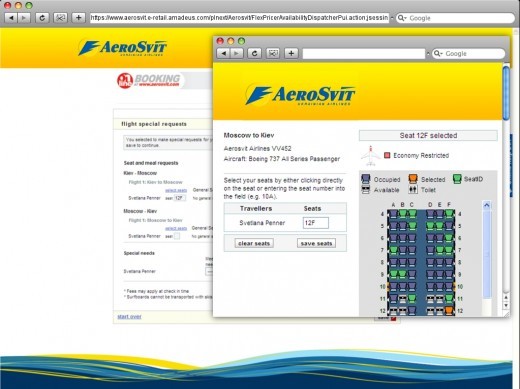Click the Online Booking logo in the main window
Image resolution: width=520 pixels, height=389 pixels.
(149, 80)
